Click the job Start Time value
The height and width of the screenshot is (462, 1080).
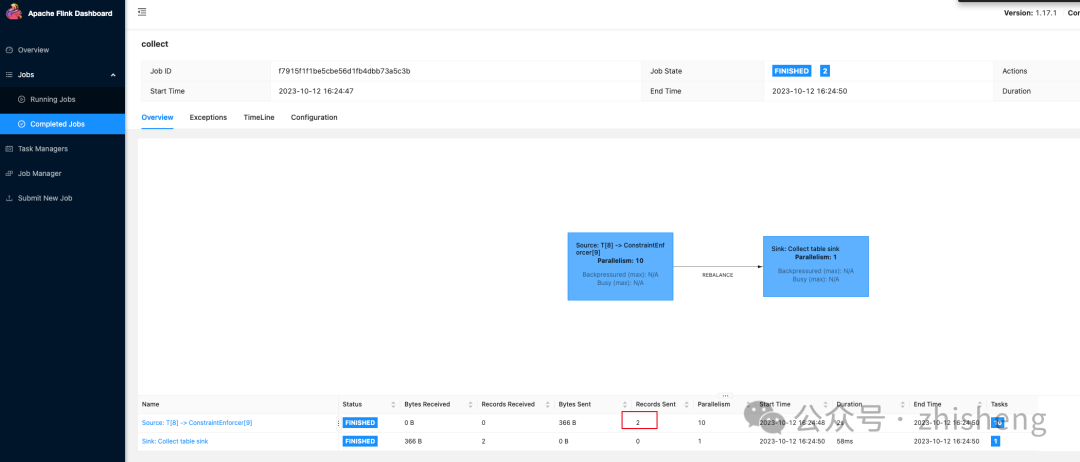pyautogui.click(x=316, y=91)
